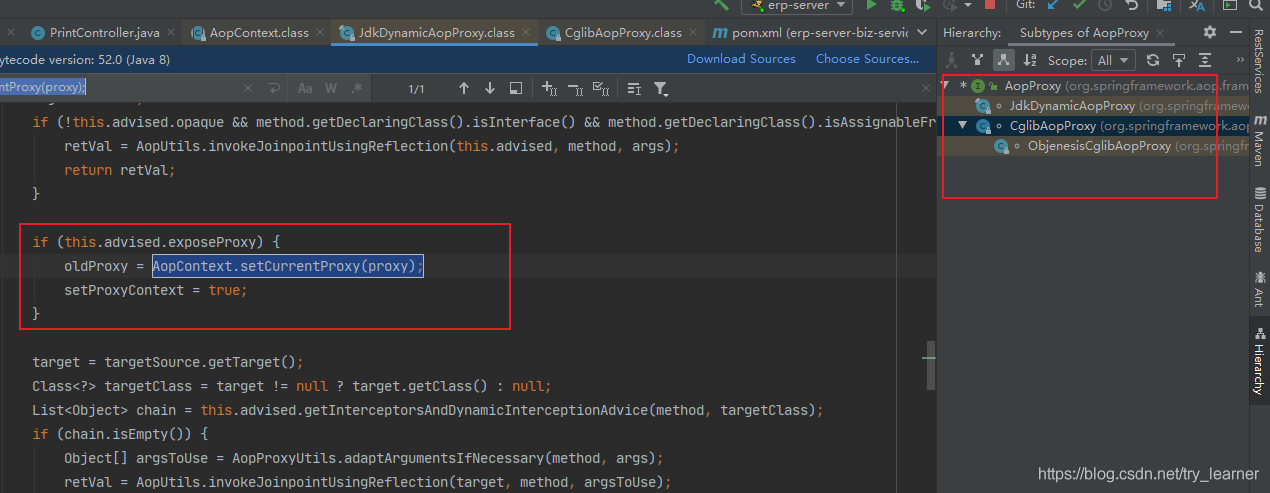Expand all hierarchy nodes icon
Image resolution: width=1270 pixels, height=493 pixels.
pyautogui.click(x=1205, y=59)
